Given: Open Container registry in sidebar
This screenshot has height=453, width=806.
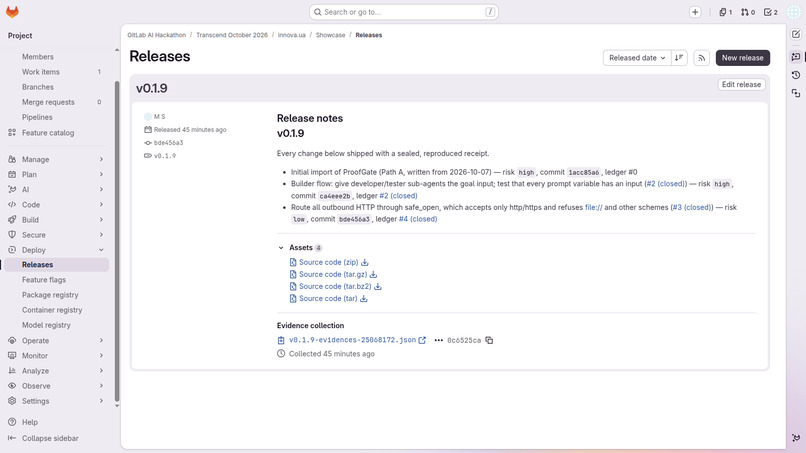Looking at the screenshot, I should pyautogui.click(x=57, y=310).
